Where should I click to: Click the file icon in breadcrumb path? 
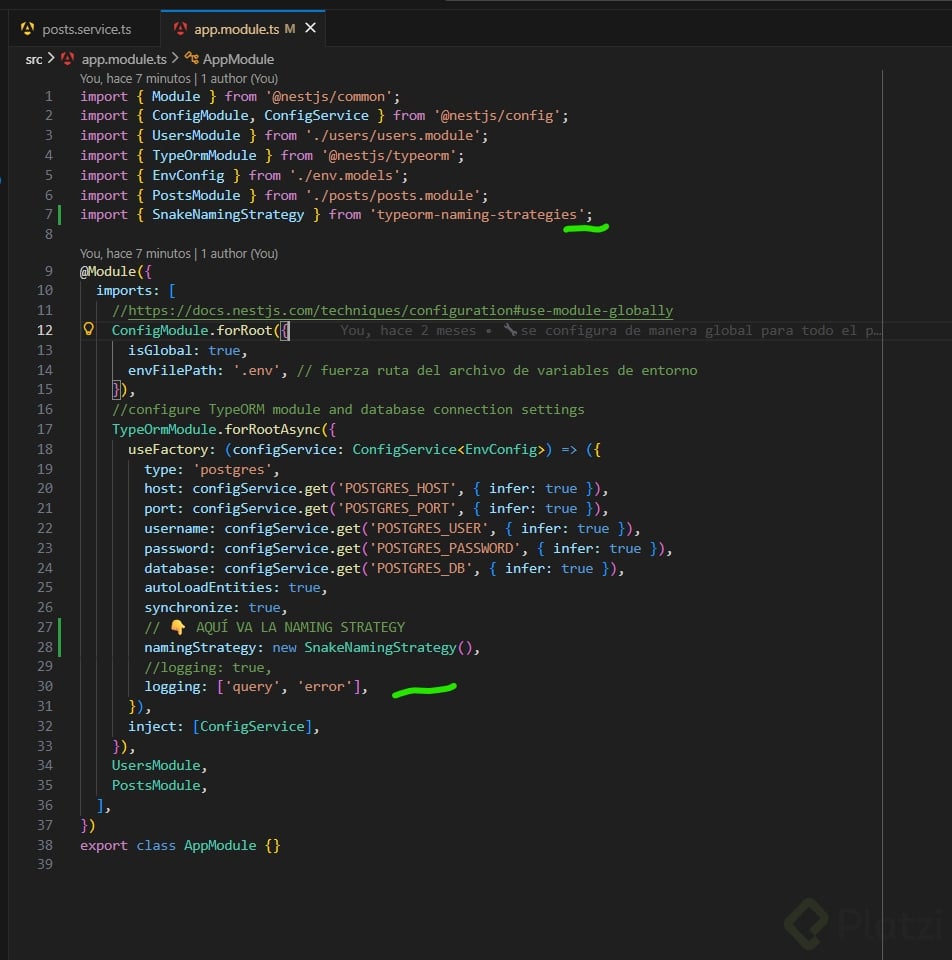[69, 59]
